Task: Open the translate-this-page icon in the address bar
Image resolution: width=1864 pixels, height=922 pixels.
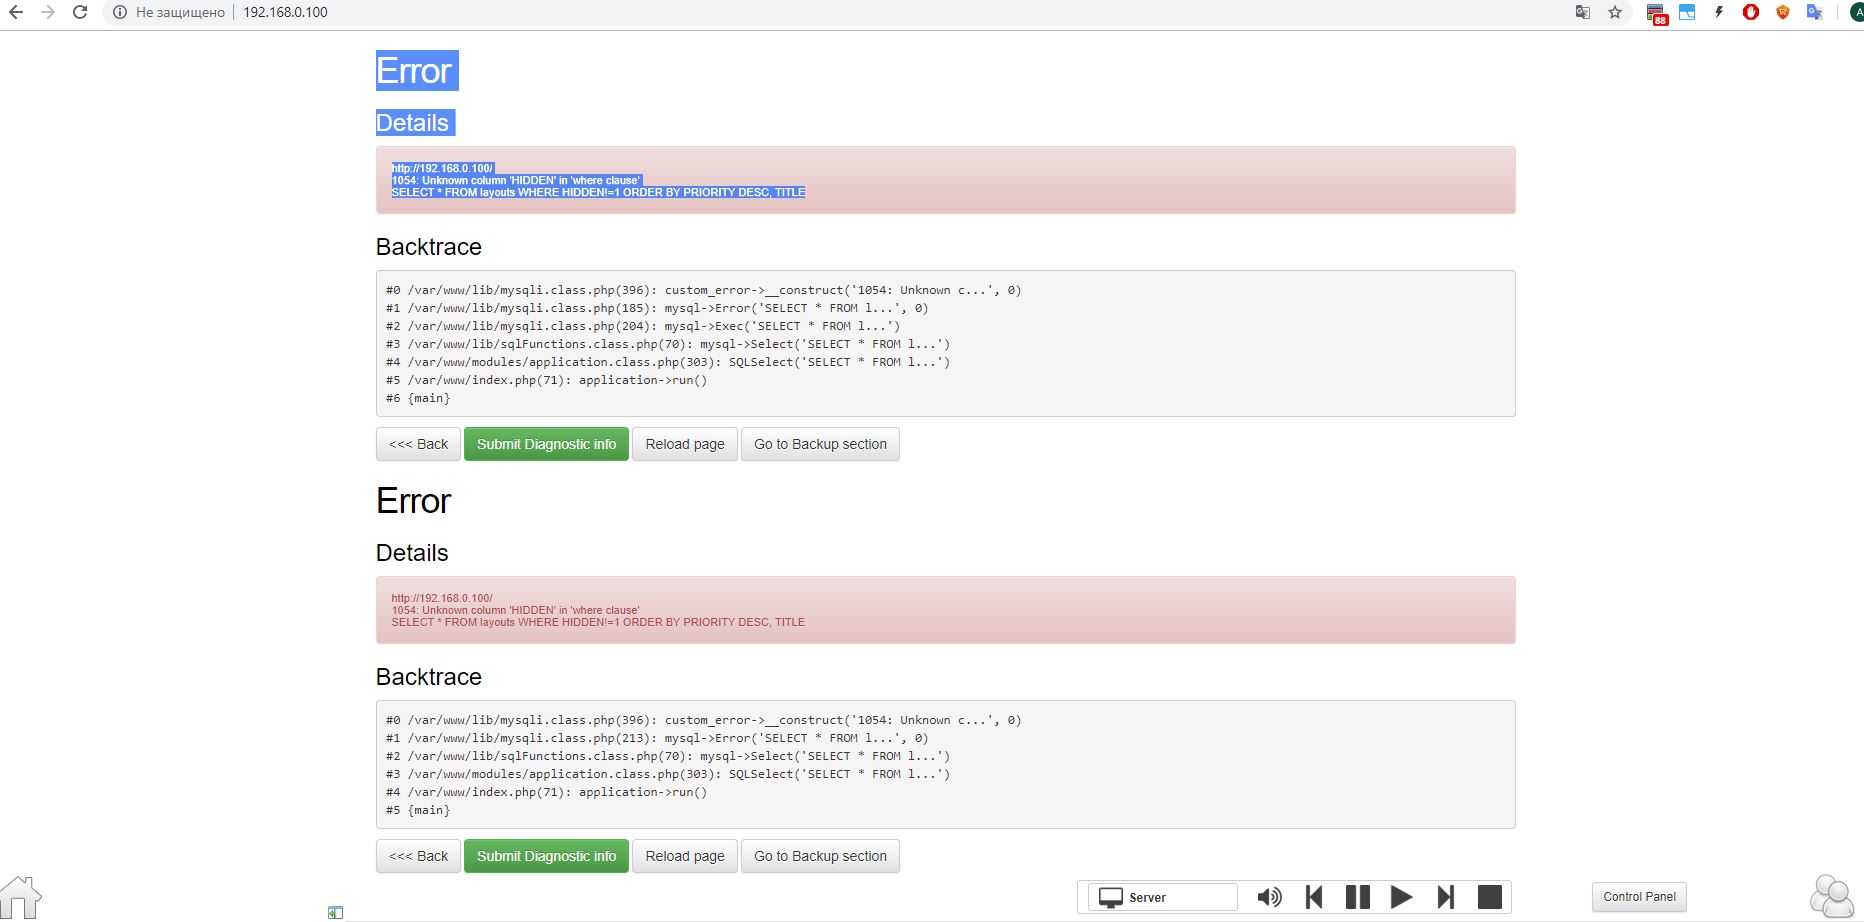Action: tap(1583, 13)
